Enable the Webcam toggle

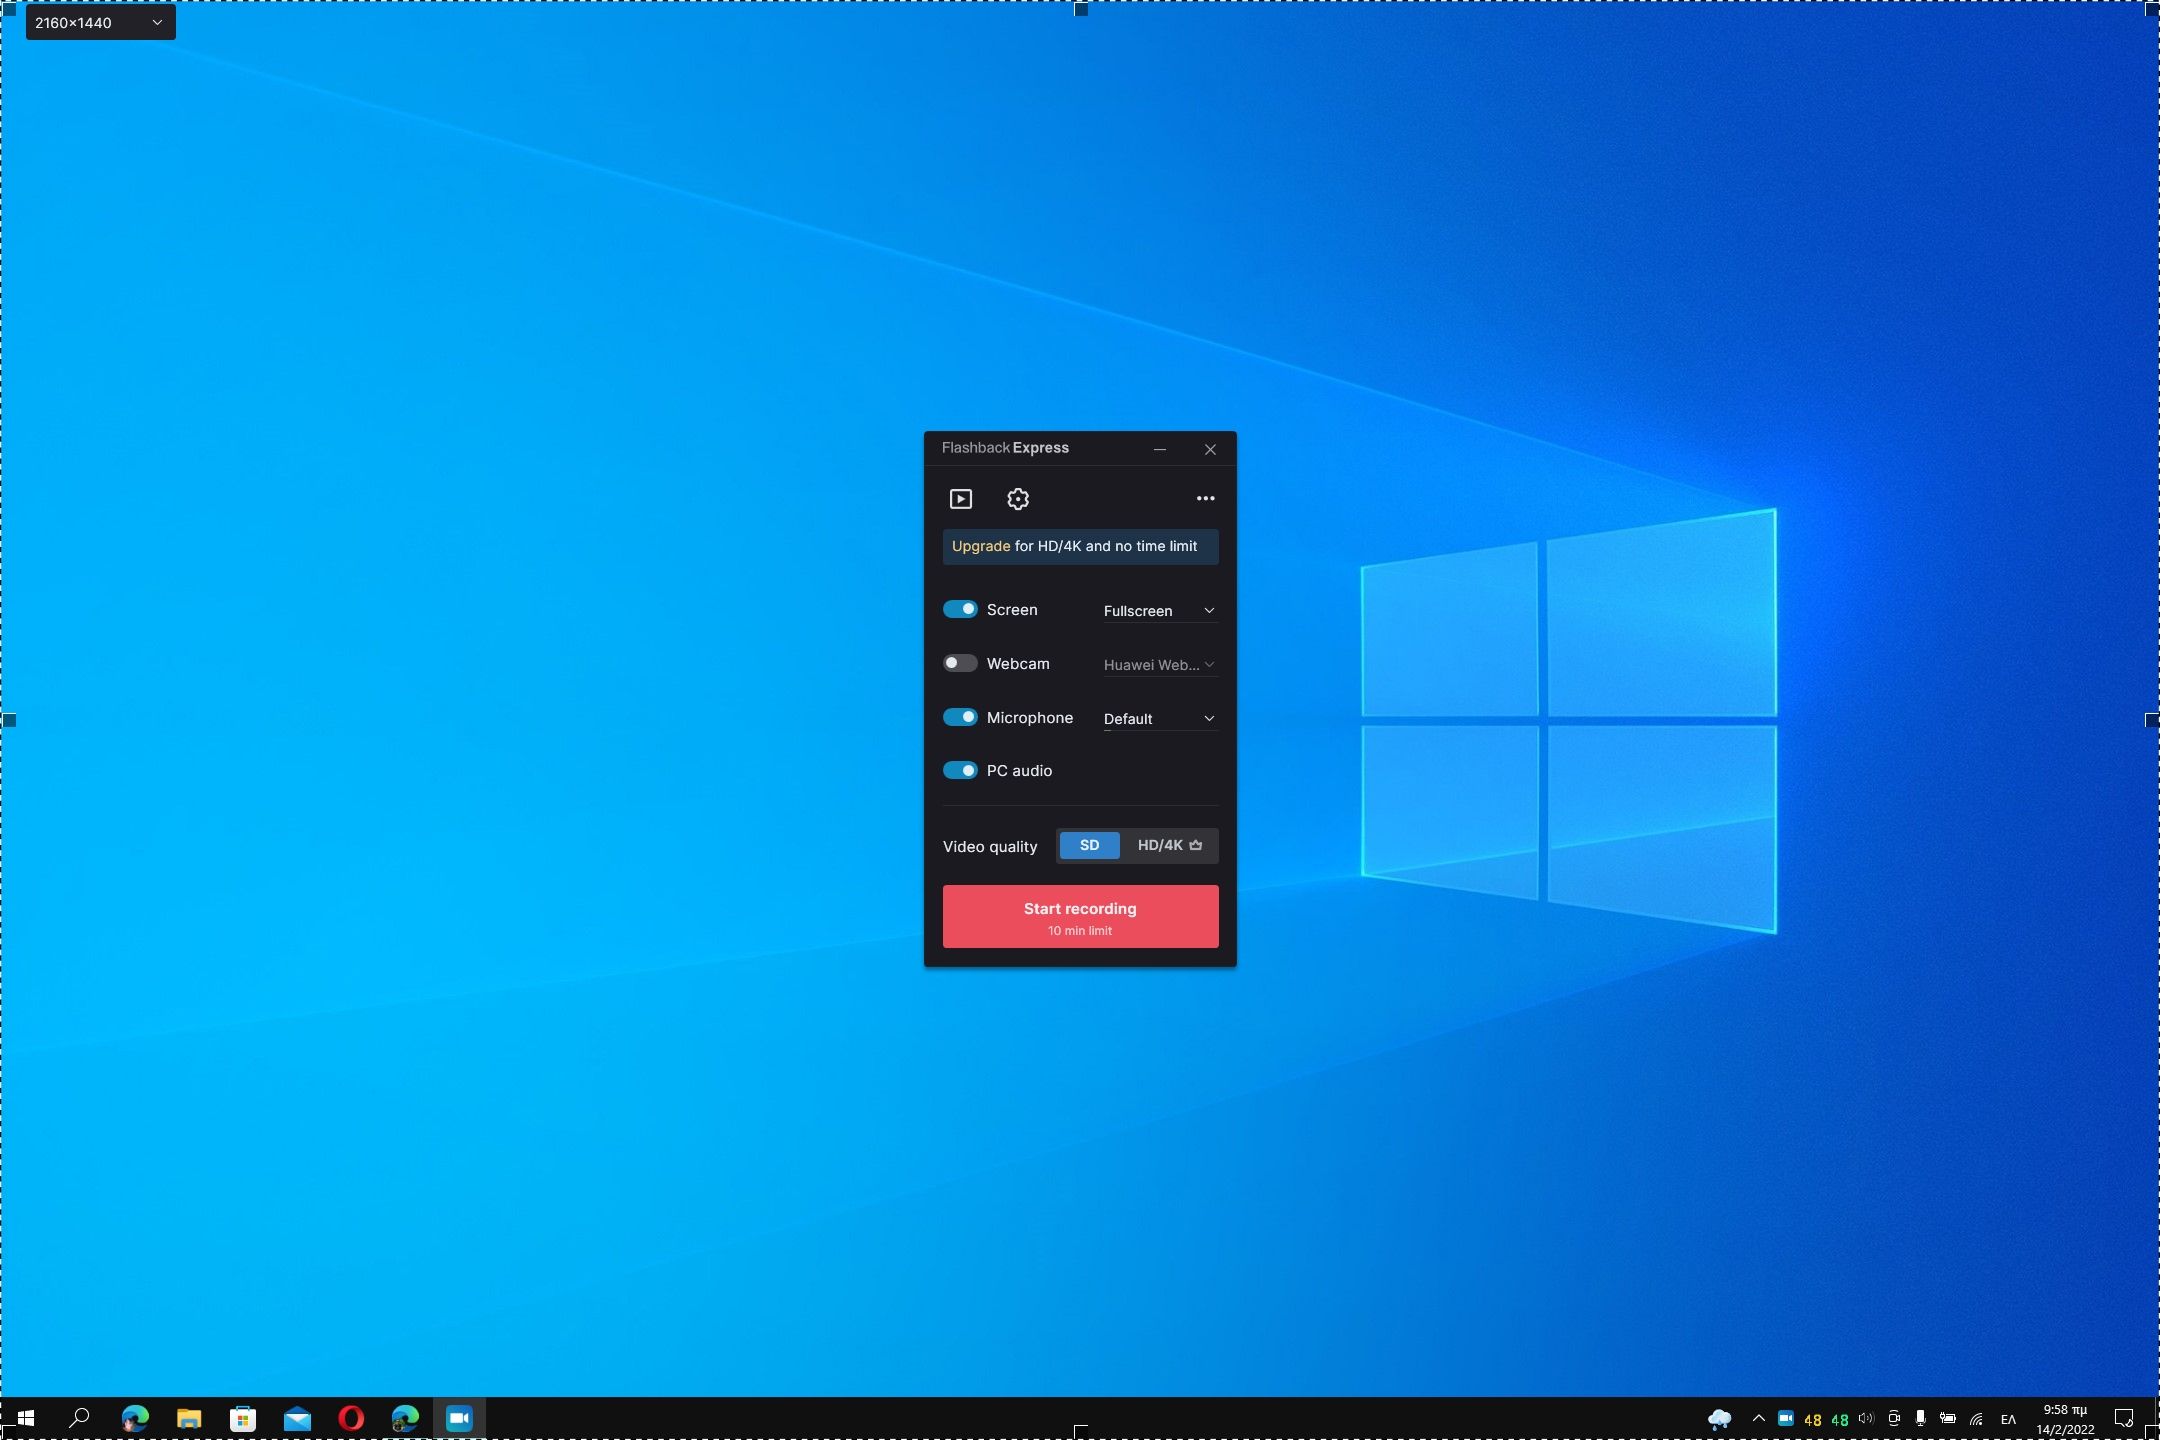(960, 663)
